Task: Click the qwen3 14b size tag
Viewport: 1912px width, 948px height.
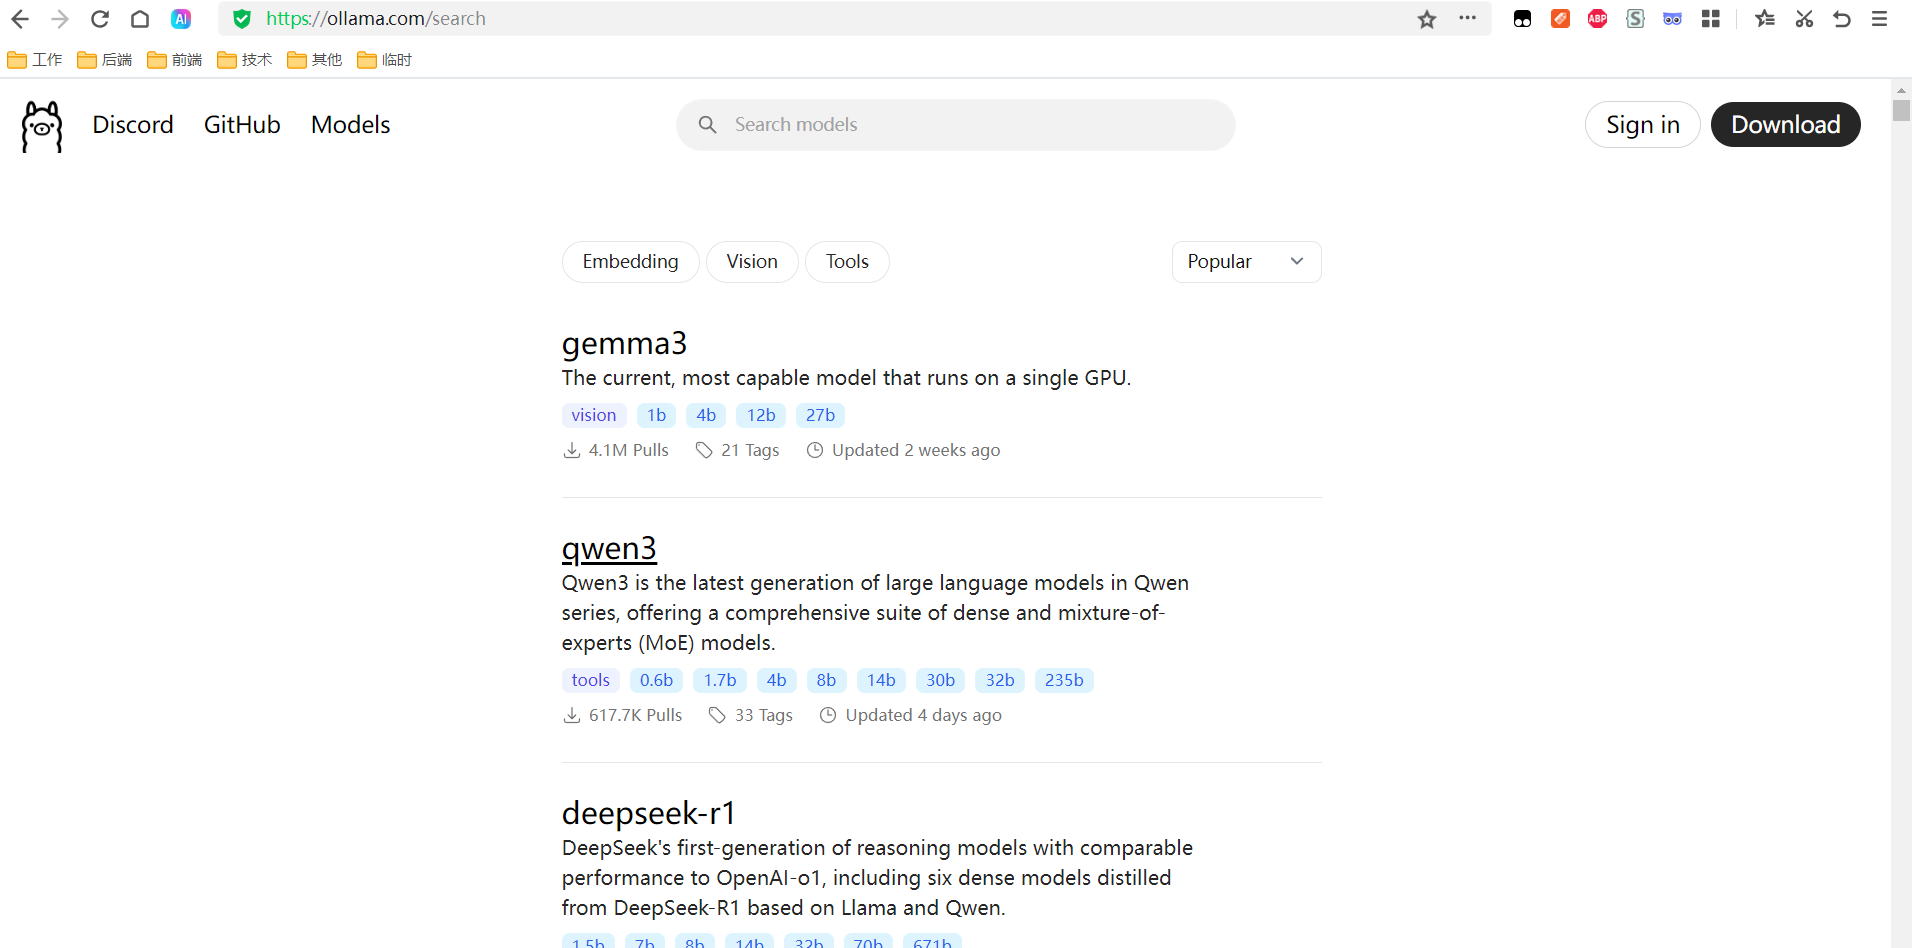Action: click(x=881, y=680)
